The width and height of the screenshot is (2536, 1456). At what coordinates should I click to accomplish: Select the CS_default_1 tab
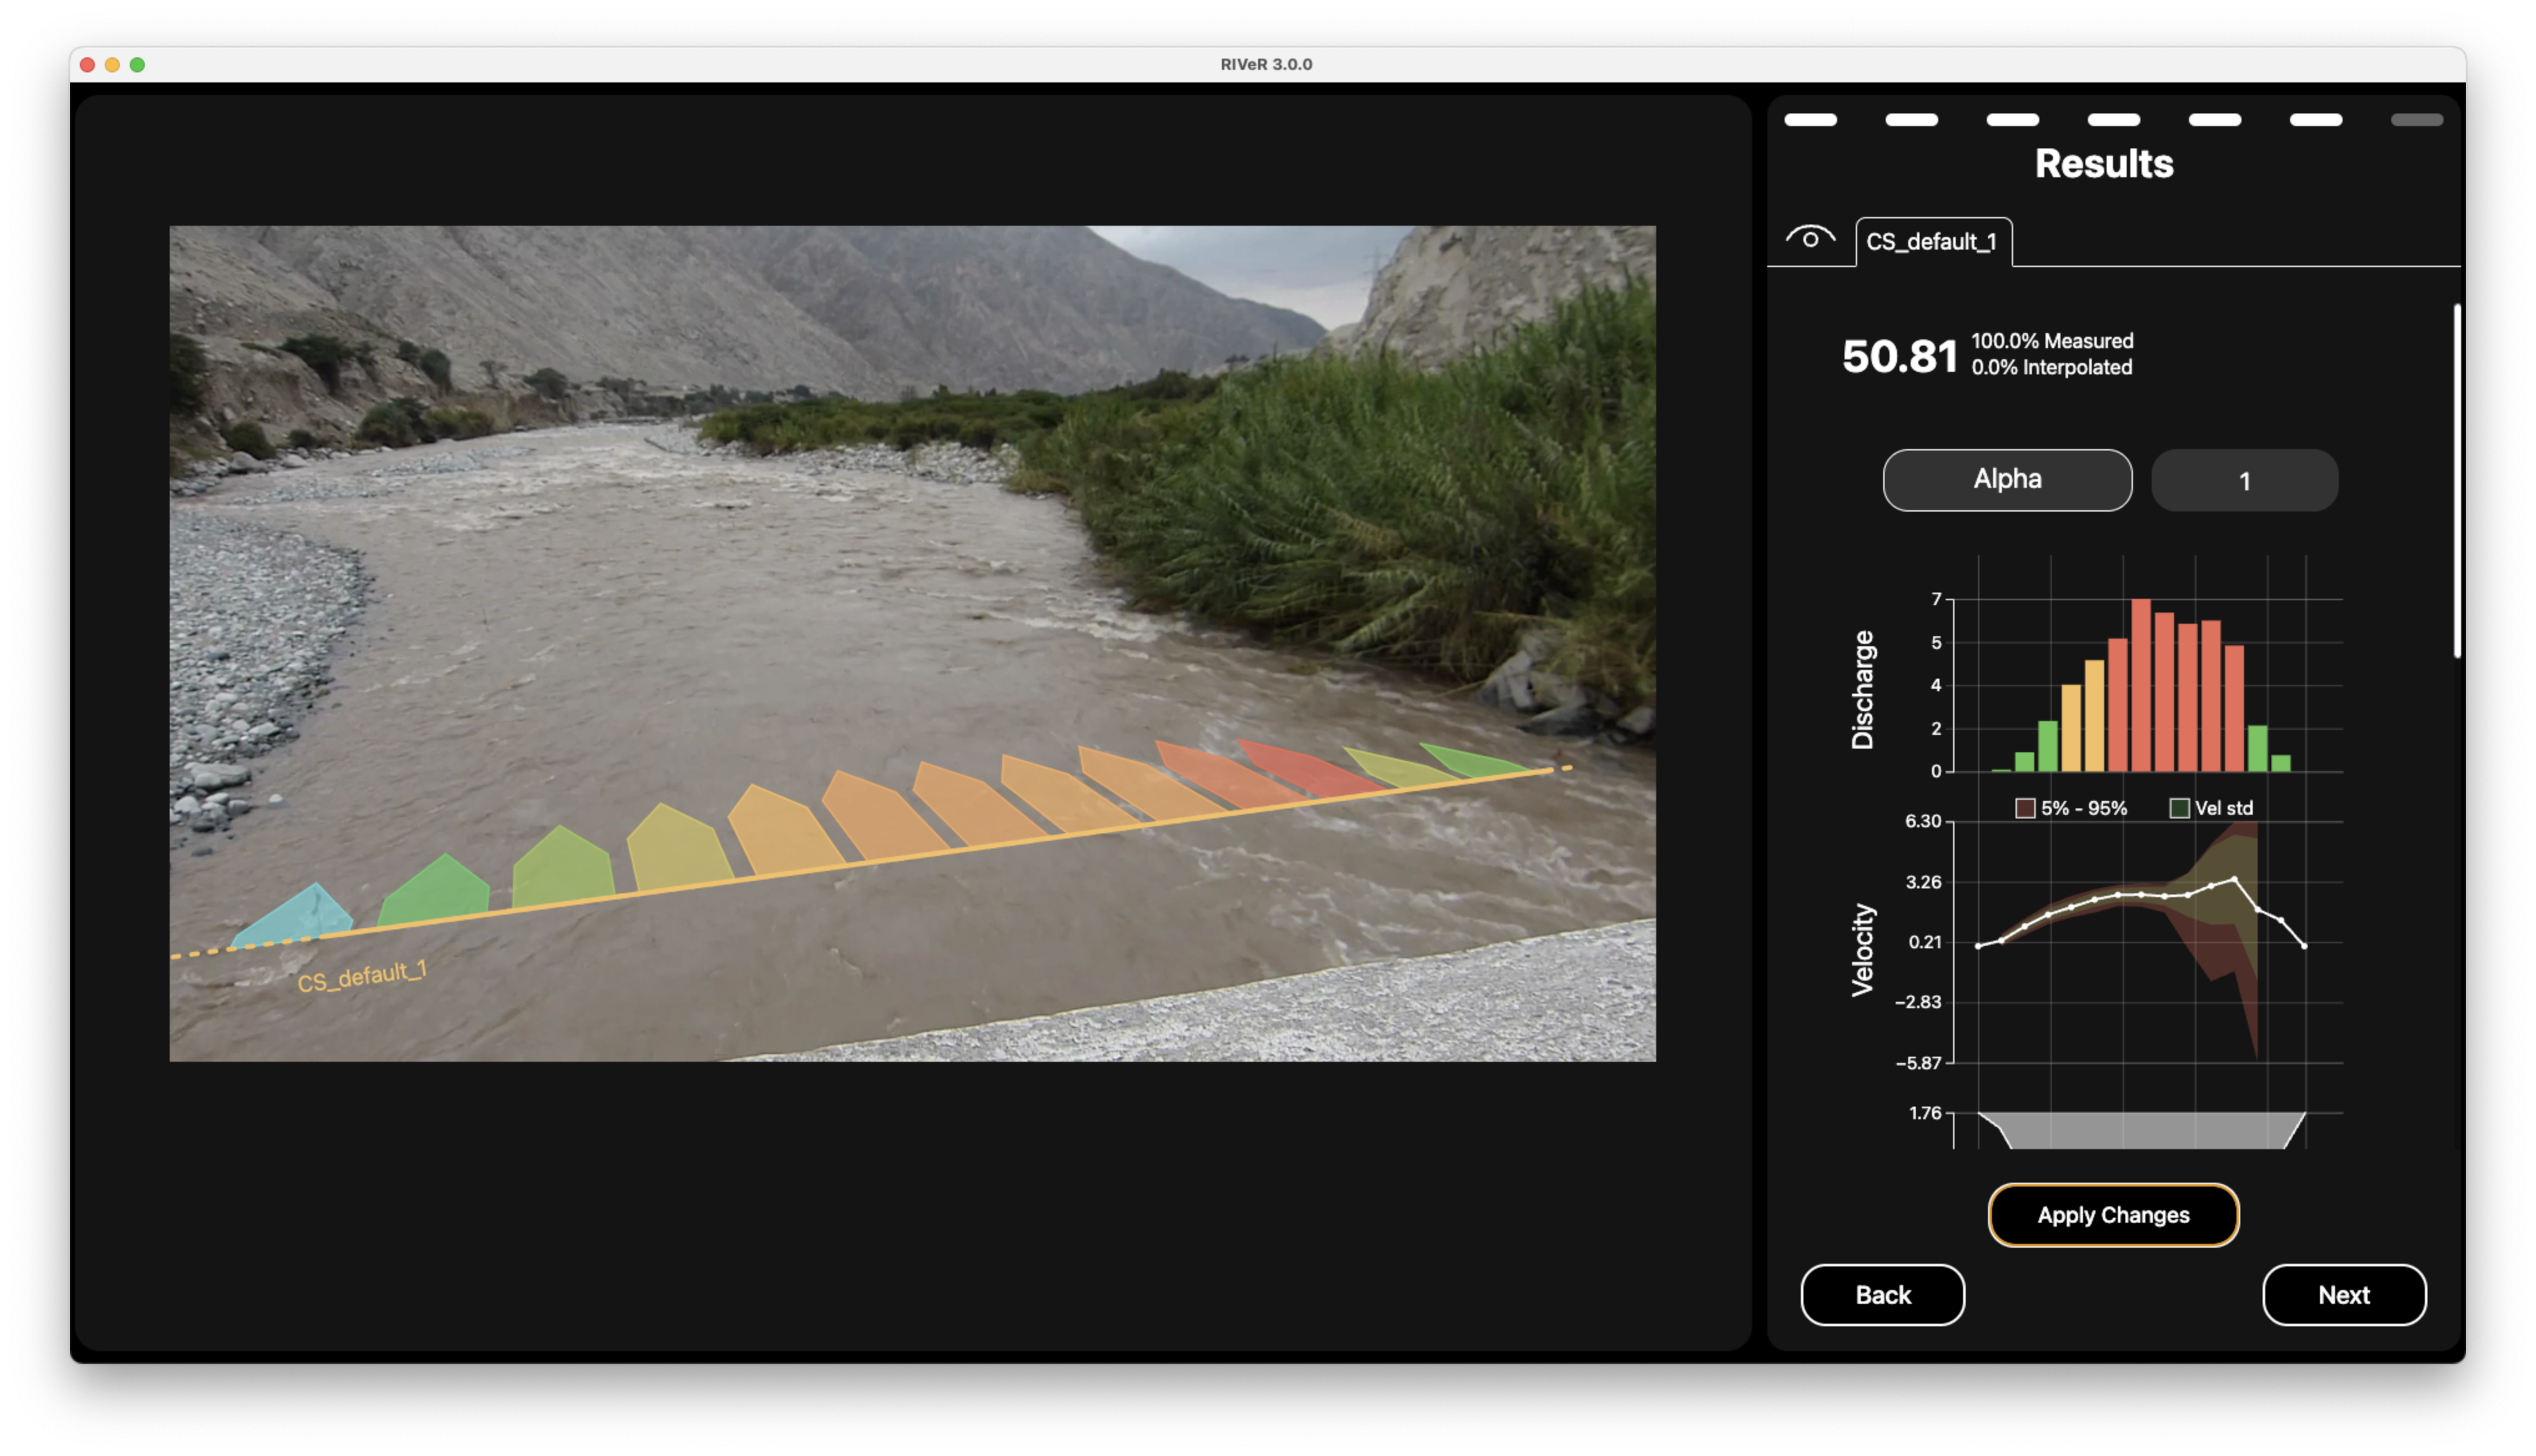click(1932, 242)
